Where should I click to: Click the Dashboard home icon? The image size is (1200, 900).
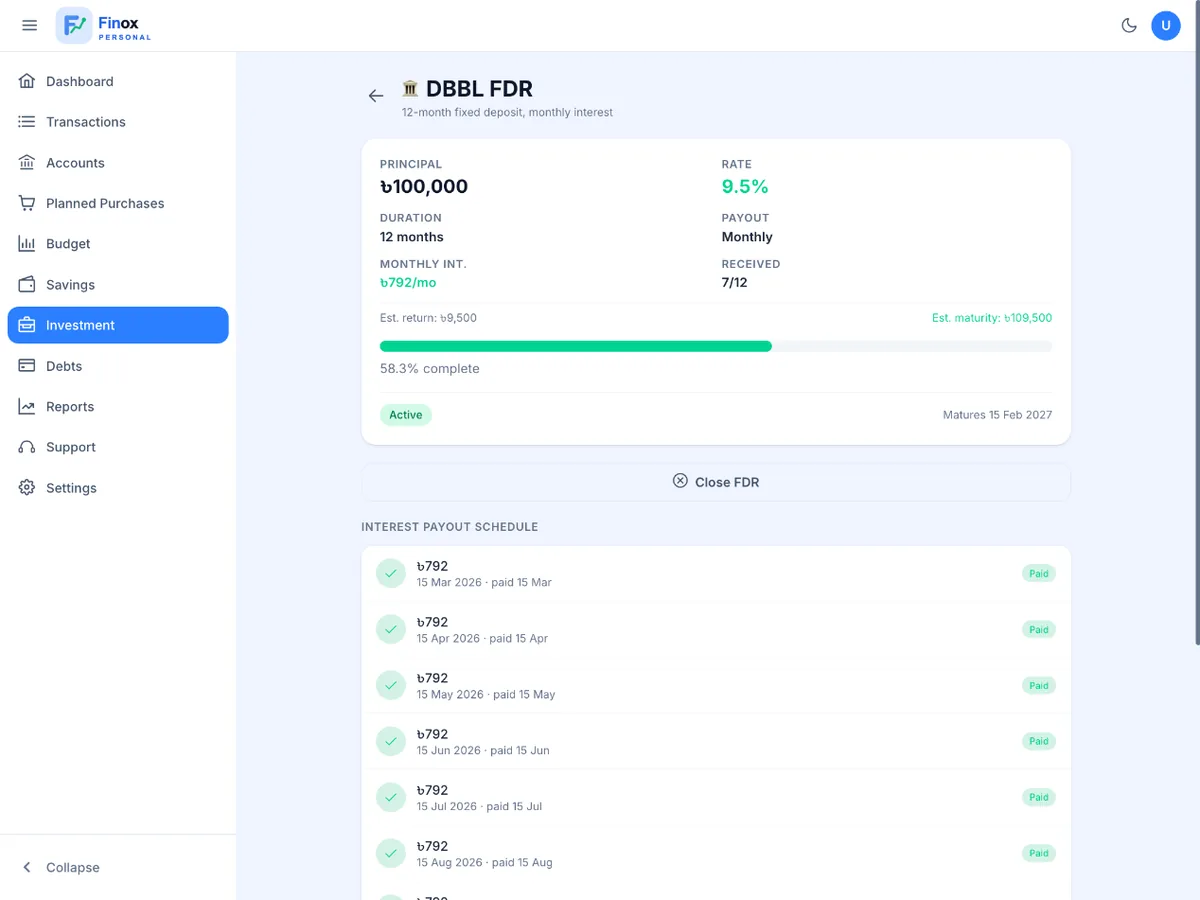point(27,81)
